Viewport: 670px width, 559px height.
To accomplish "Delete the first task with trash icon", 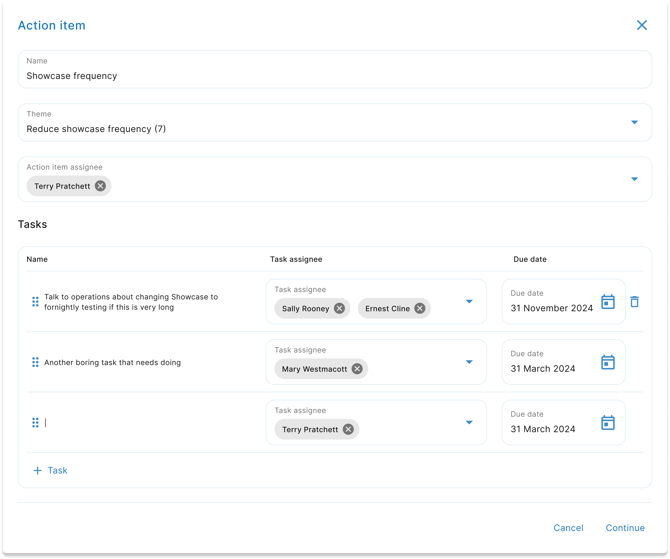I will [x=635, y=302].
